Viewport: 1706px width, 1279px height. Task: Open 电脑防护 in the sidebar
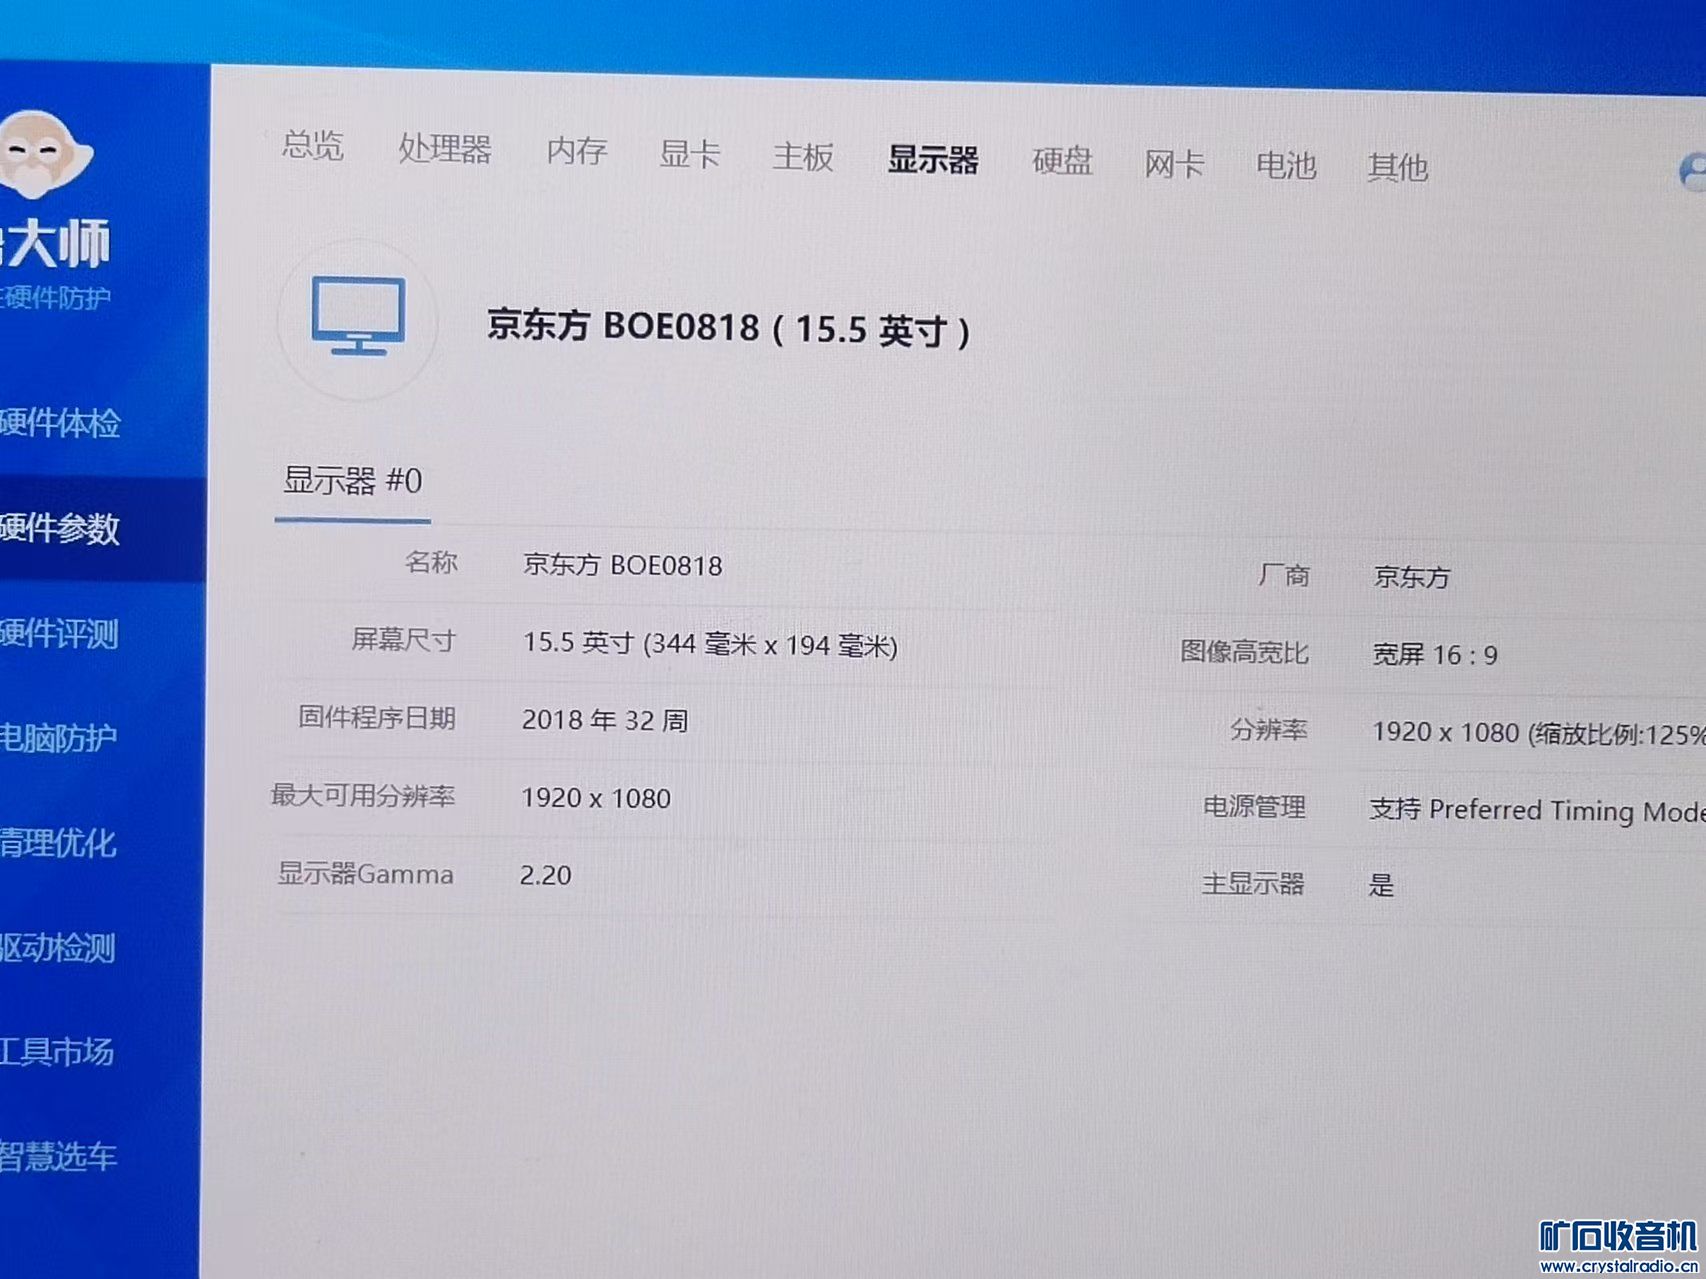tap(58, 739)
